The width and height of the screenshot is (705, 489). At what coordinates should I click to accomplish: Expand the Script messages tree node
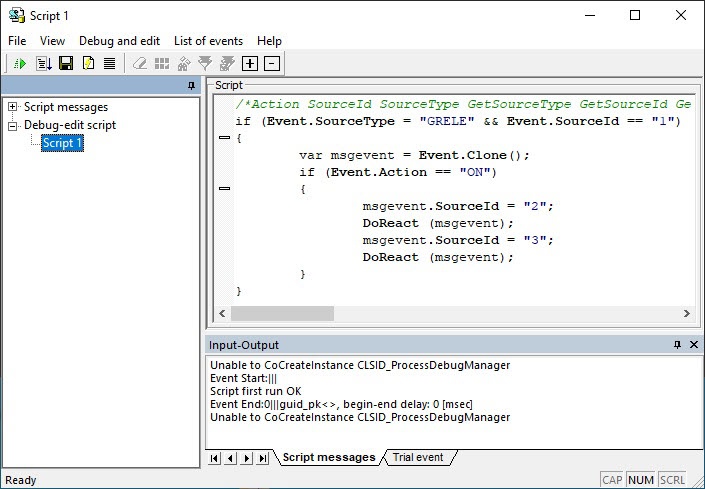pos(13,107)
